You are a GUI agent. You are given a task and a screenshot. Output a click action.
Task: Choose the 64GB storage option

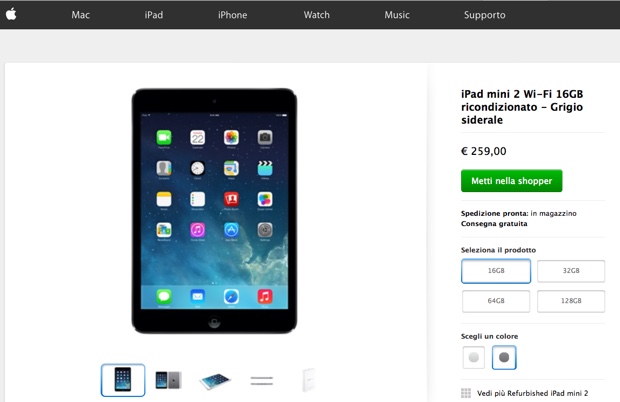[496, 301]
